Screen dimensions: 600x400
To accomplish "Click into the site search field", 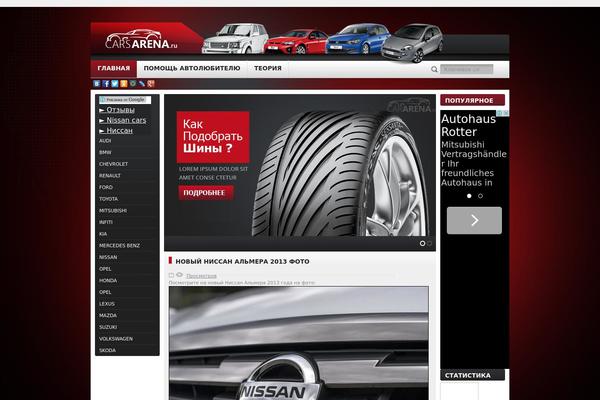I will 466,69.
